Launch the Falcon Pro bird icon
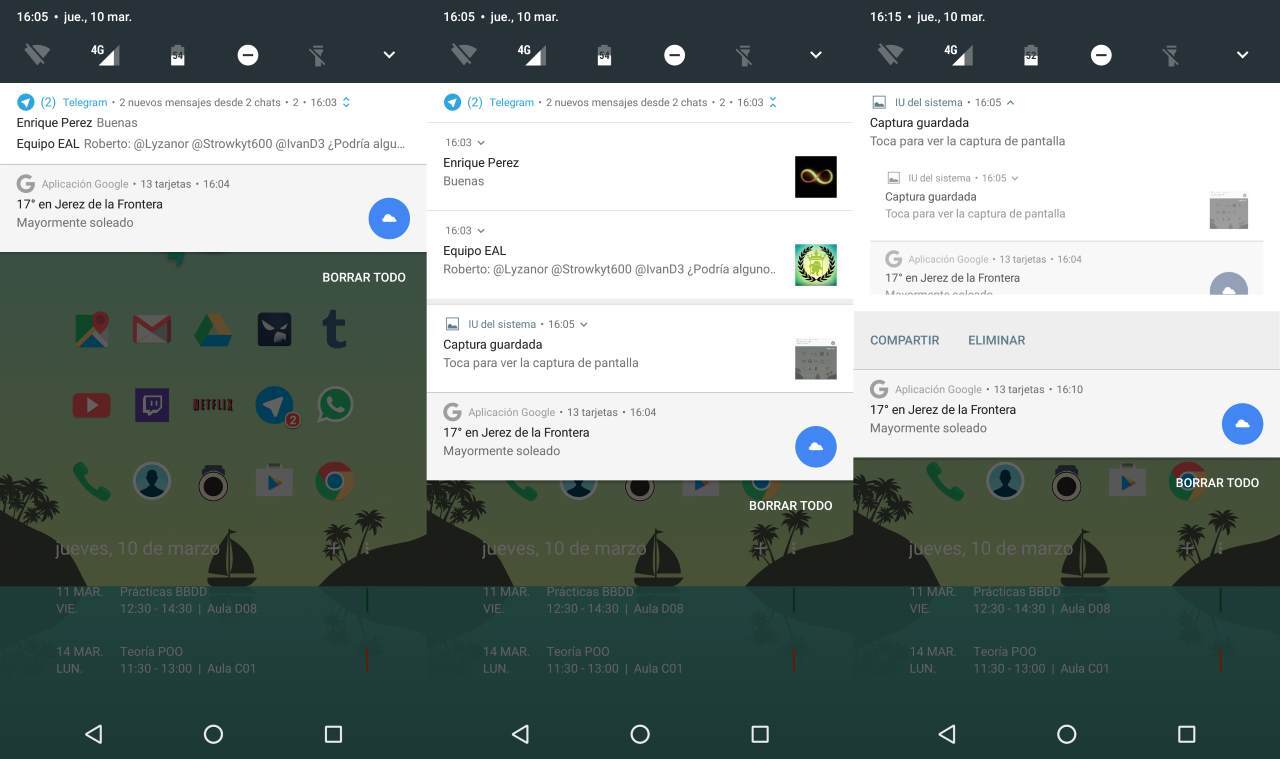 (274, 329)
